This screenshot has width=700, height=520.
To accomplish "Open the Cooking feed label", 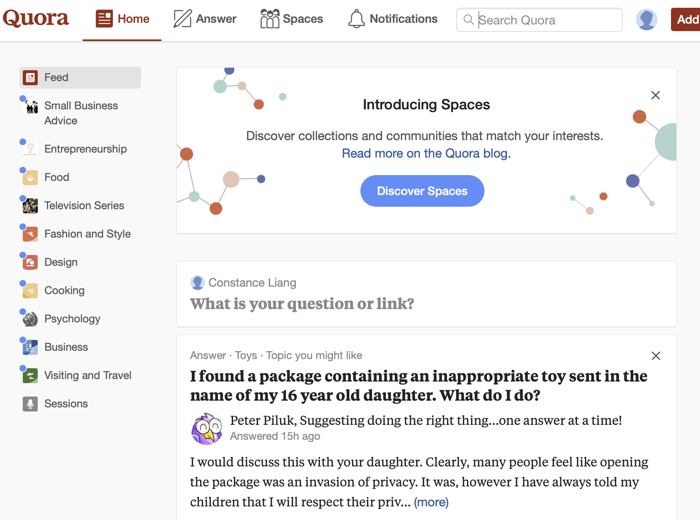I will point(64,291).
